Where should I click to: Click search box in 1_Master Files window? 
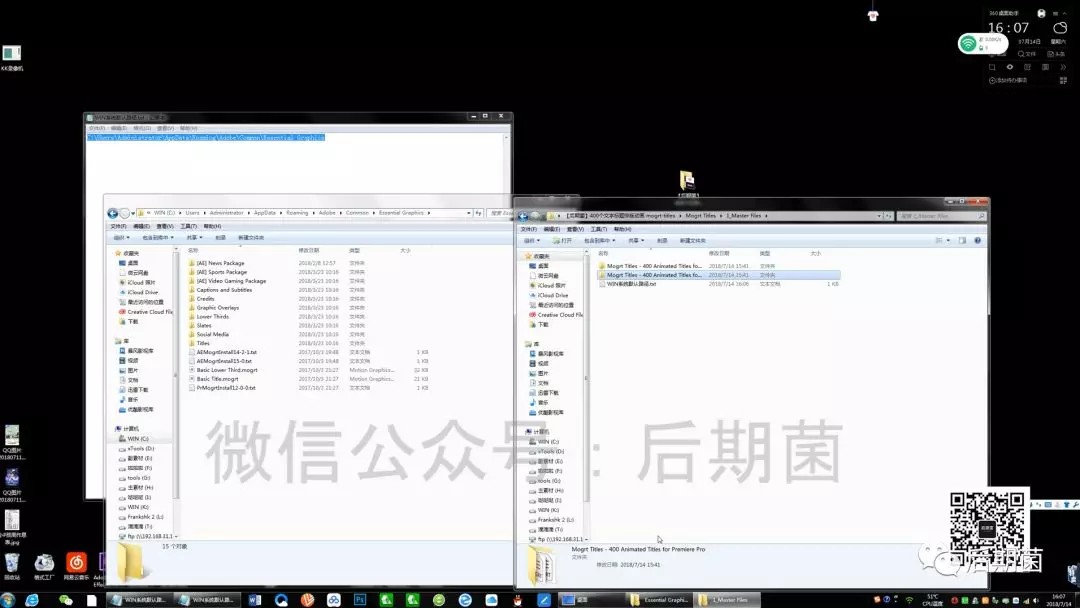coord(942,216)
